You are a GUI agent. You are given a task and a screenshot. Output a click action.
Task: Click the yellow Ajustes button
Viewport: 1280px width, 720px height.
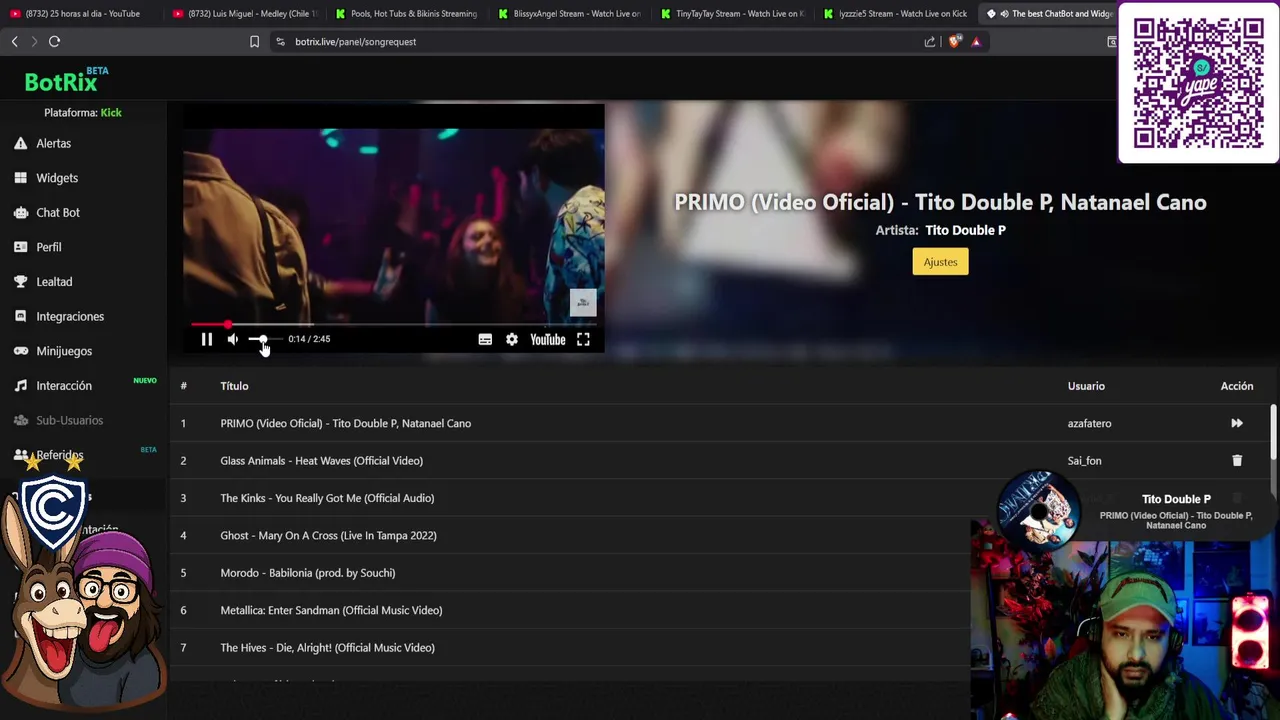click(x=940, y=262)
